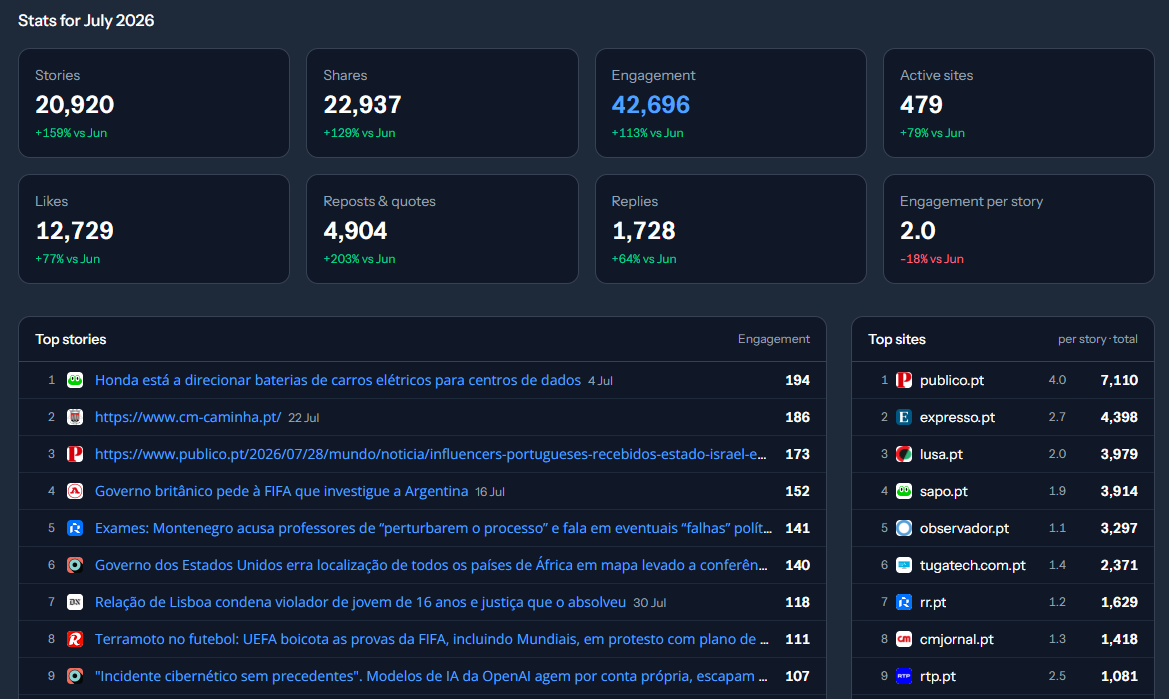Image resolution: width=1169 pixels, height=699 pixels.
Task: Open sapo.pt in Top sites
Action: pos(943,491)
